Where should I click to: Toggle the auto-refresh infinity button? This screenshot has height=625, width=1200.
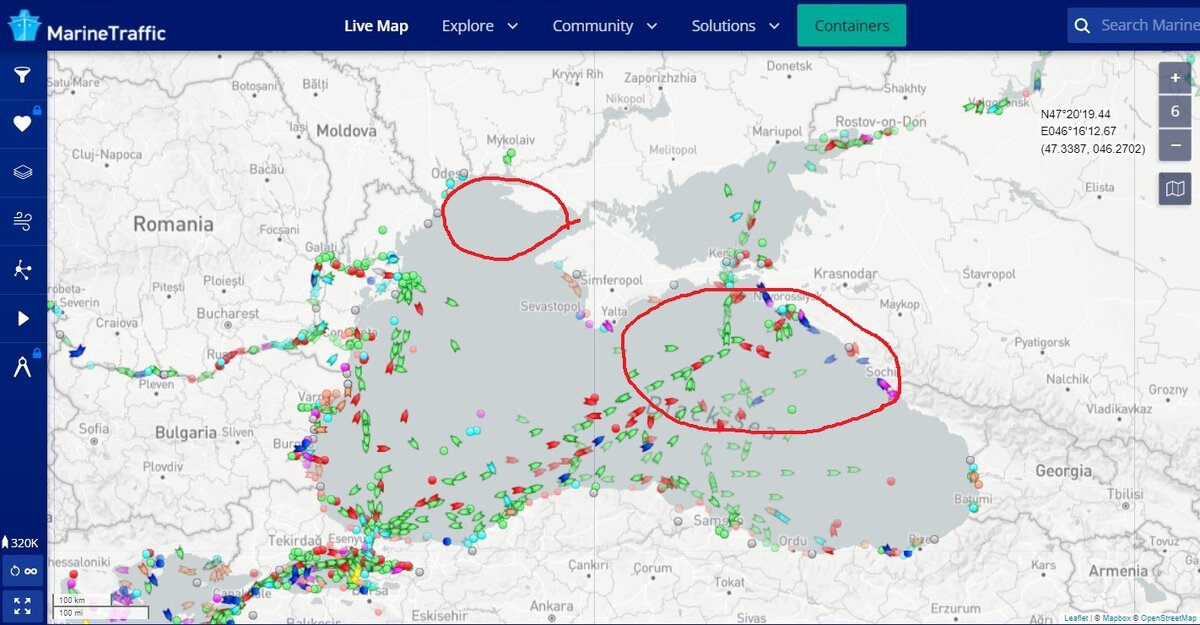tap(22, 571)
